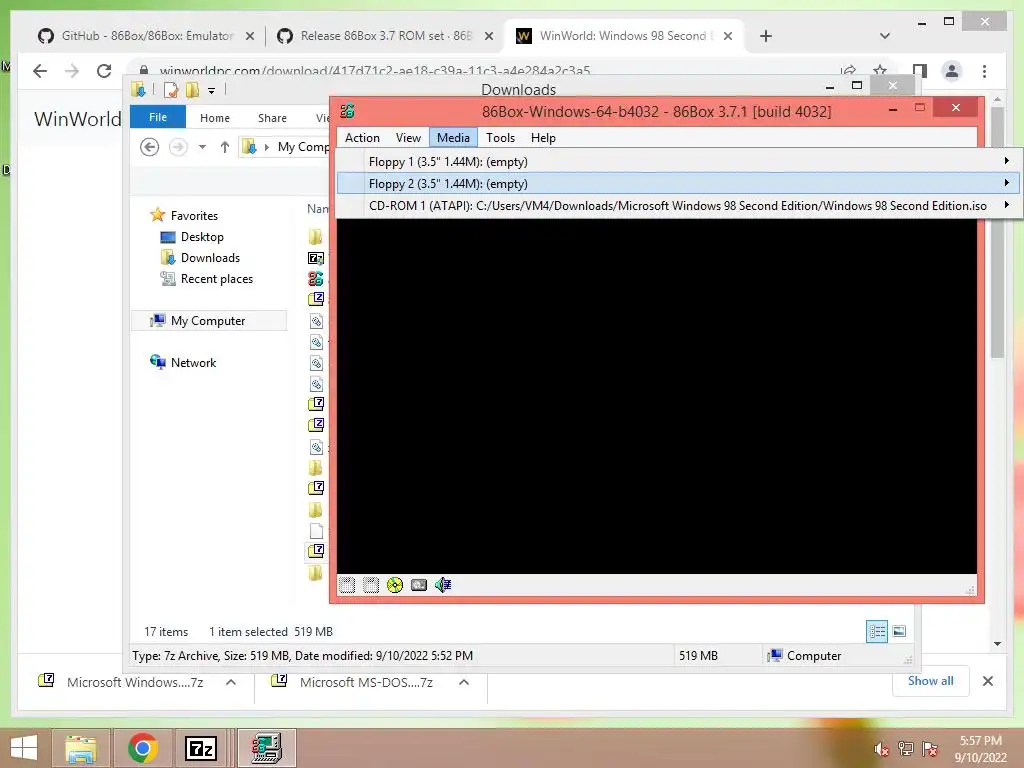Screen dimensions: 1024x768
Task: Open the Tools menu in 86Box
Action: [500, 138]
